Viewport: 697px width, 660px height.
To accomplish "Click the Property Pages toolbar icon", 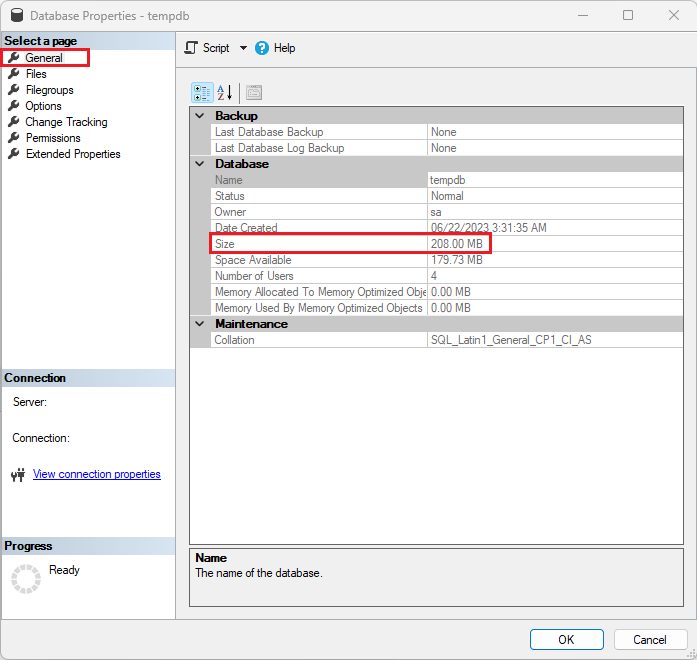I will 254,93.
